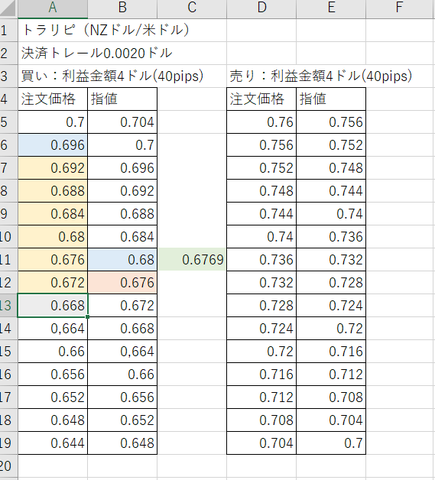Select cell A14 with 0.664
This screenshot has height=480, width=435.
tap(53, 328)
